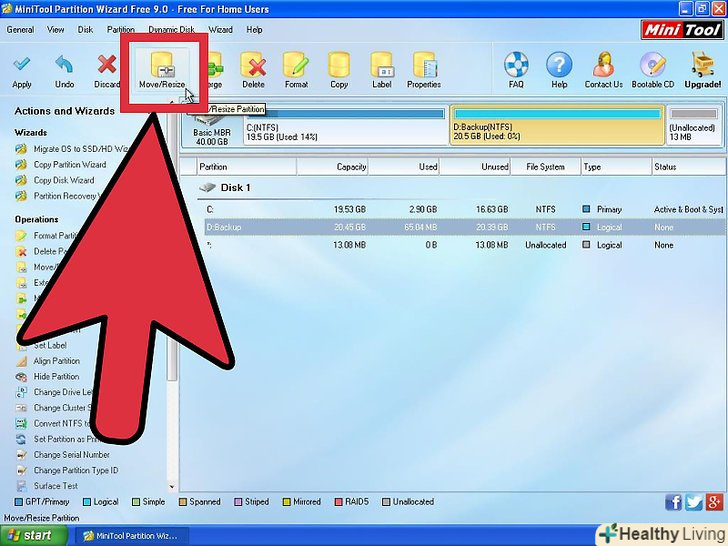Click the Set Label operation

[43, 345]
